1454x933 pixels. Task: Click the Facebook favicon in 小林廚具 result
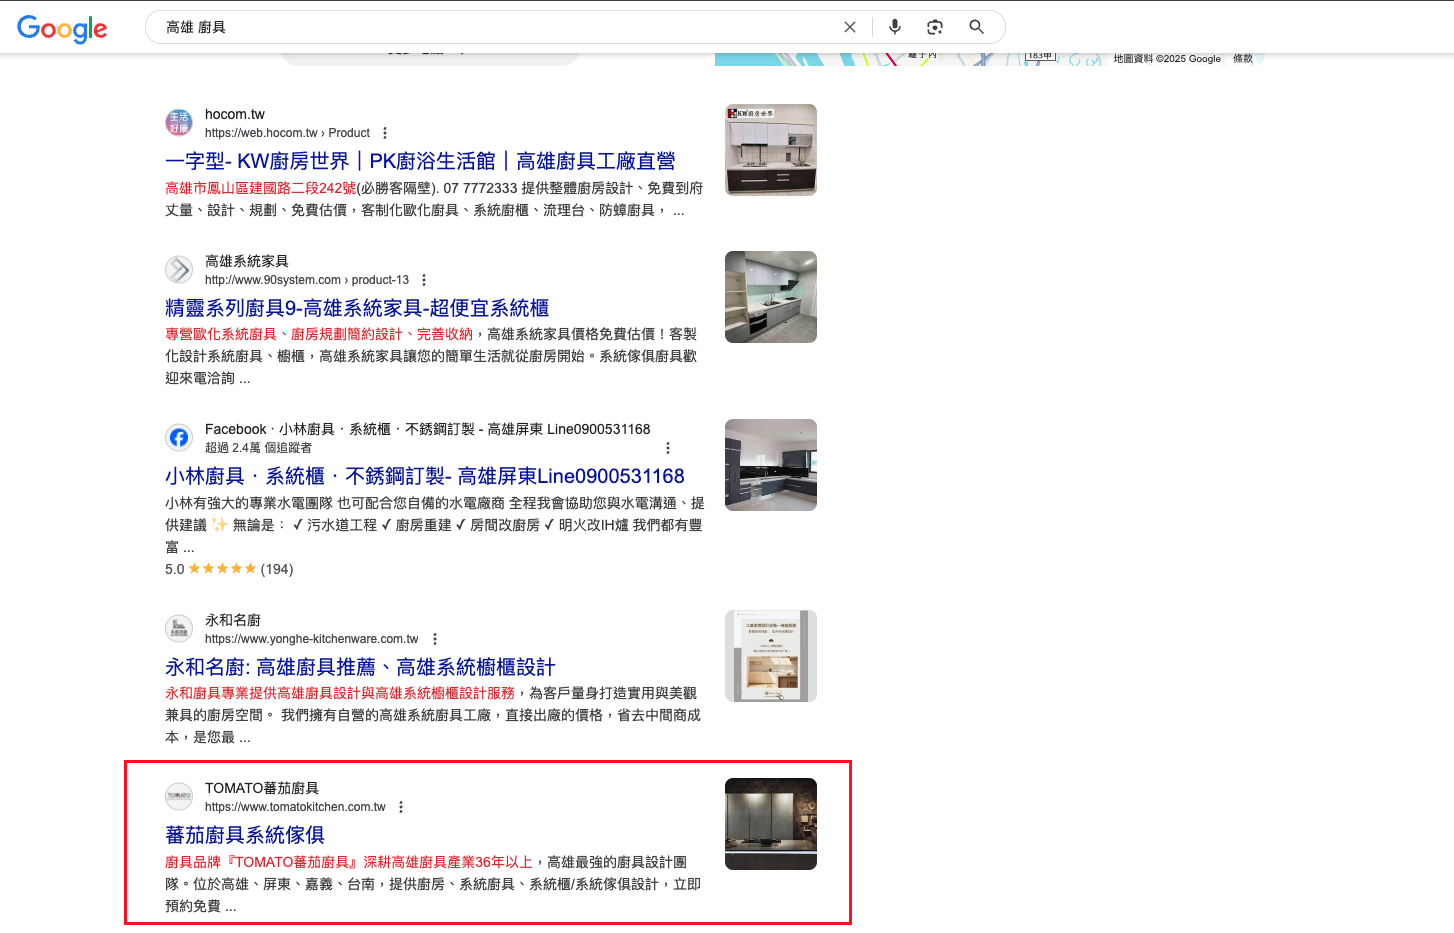coord(179,438)
